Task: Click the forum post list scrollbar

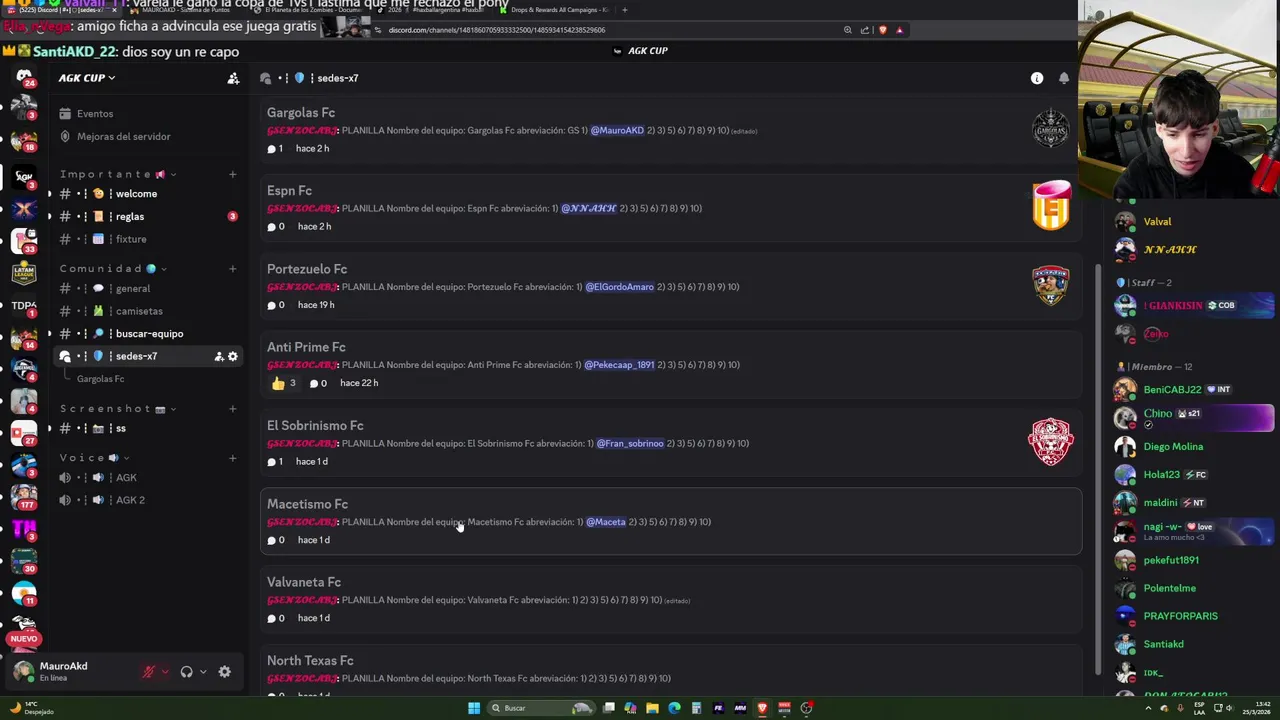Action: (1098, 470)
